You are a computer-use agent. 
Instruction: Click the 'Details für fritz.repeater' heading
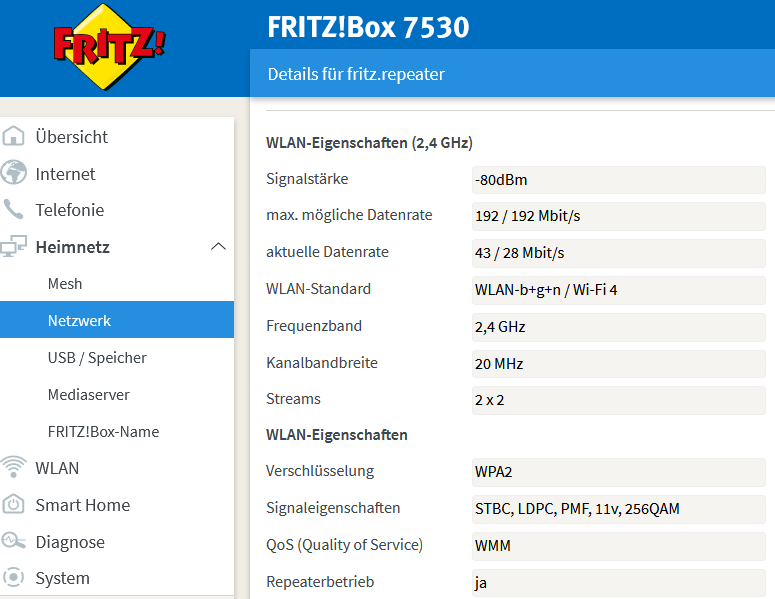pos(356,74)
